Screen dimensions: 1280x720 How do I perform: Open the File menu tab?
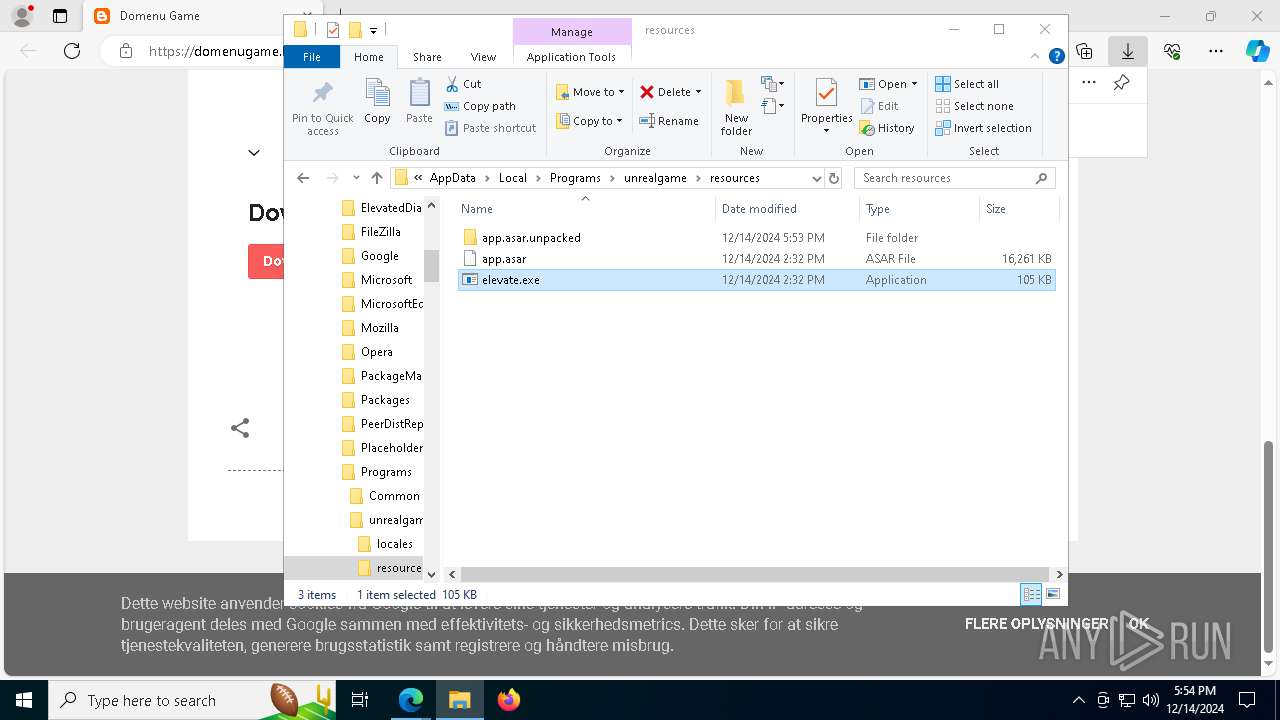click(312, 57)
